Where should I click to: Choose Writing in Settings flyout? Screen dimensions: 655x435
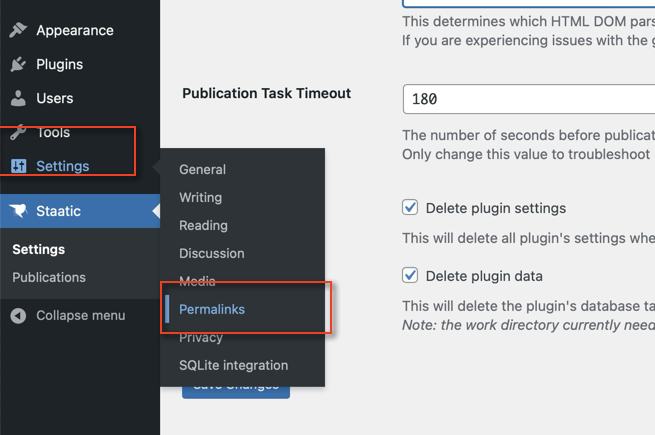(x=201, y=197)
